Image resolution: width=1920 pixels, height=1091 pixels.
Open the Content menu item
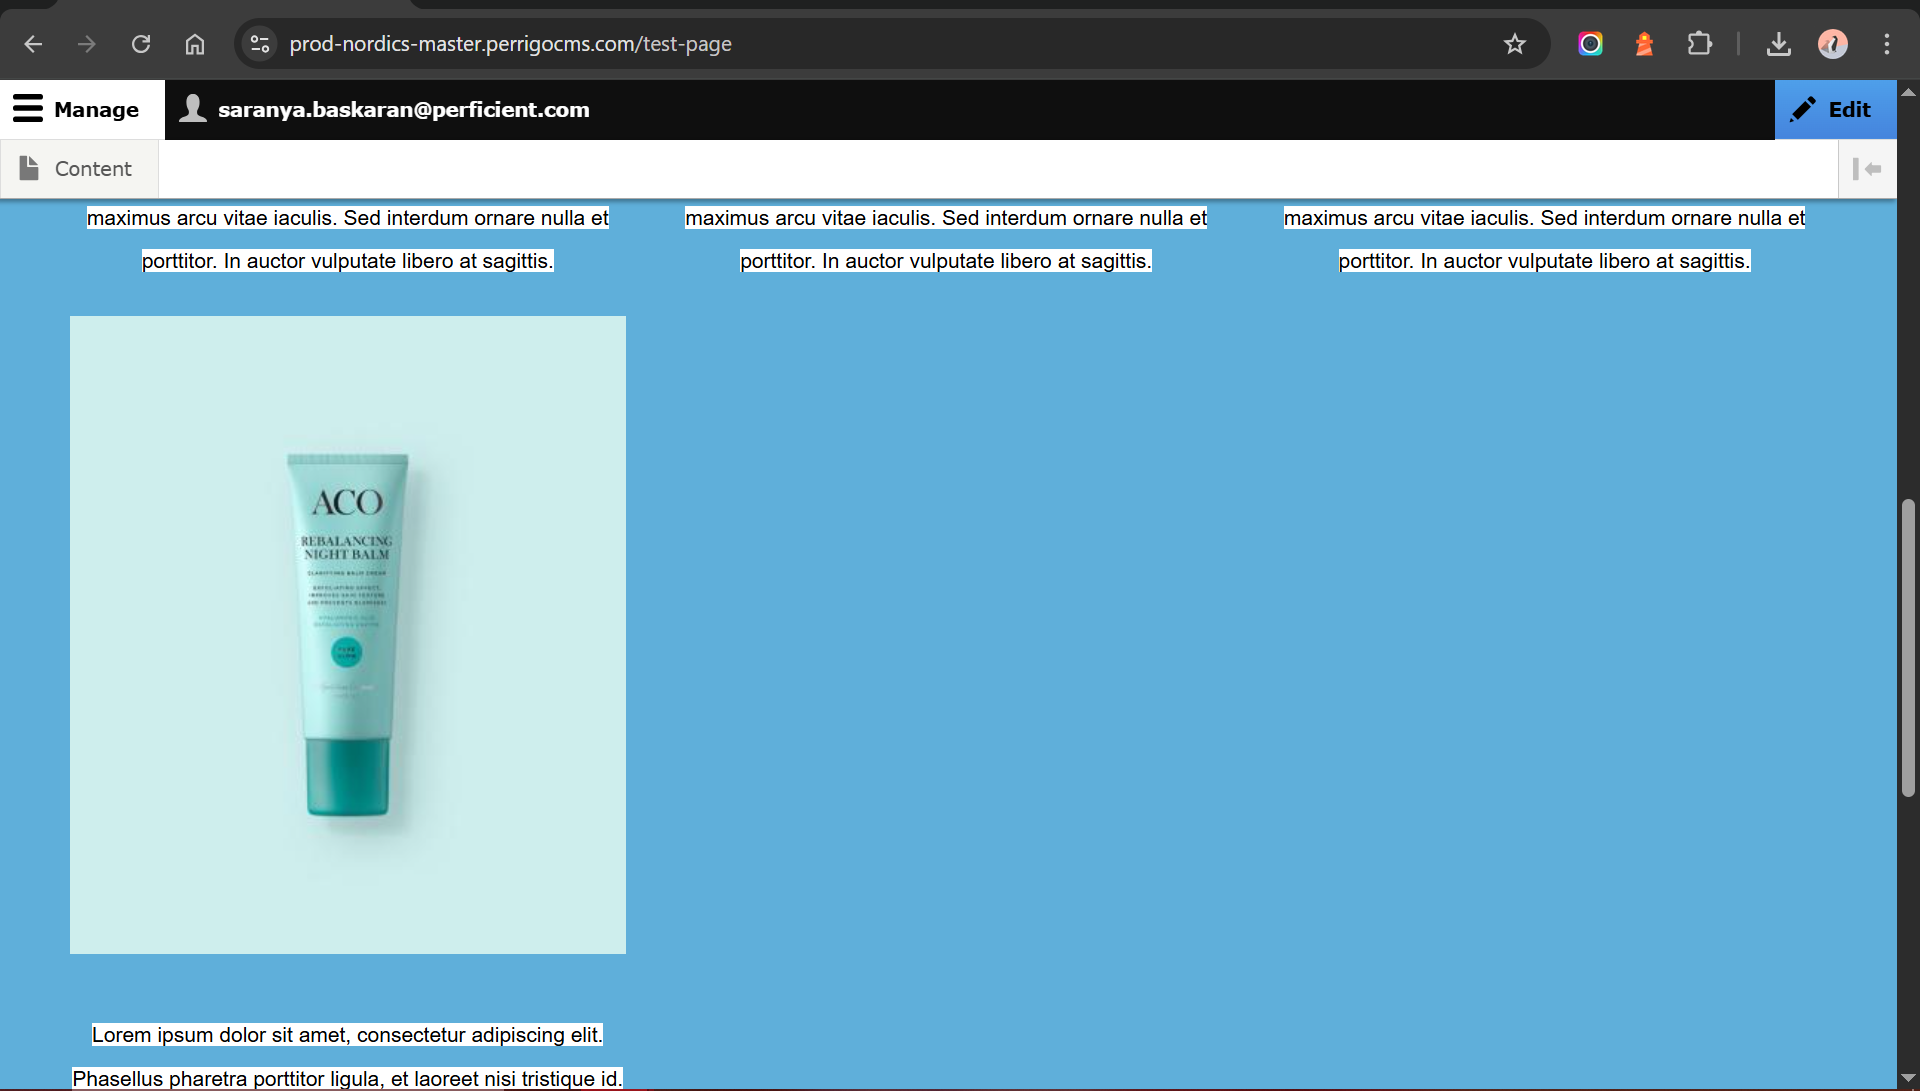79,169
